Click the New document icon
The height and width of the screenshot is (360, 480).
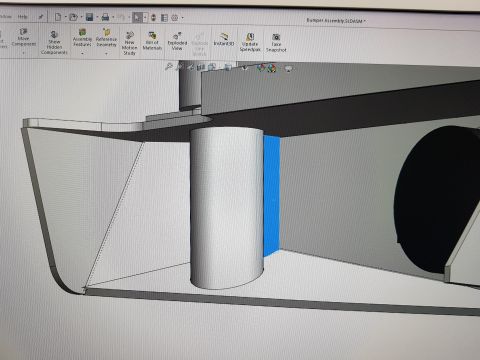tap(58, 17)
